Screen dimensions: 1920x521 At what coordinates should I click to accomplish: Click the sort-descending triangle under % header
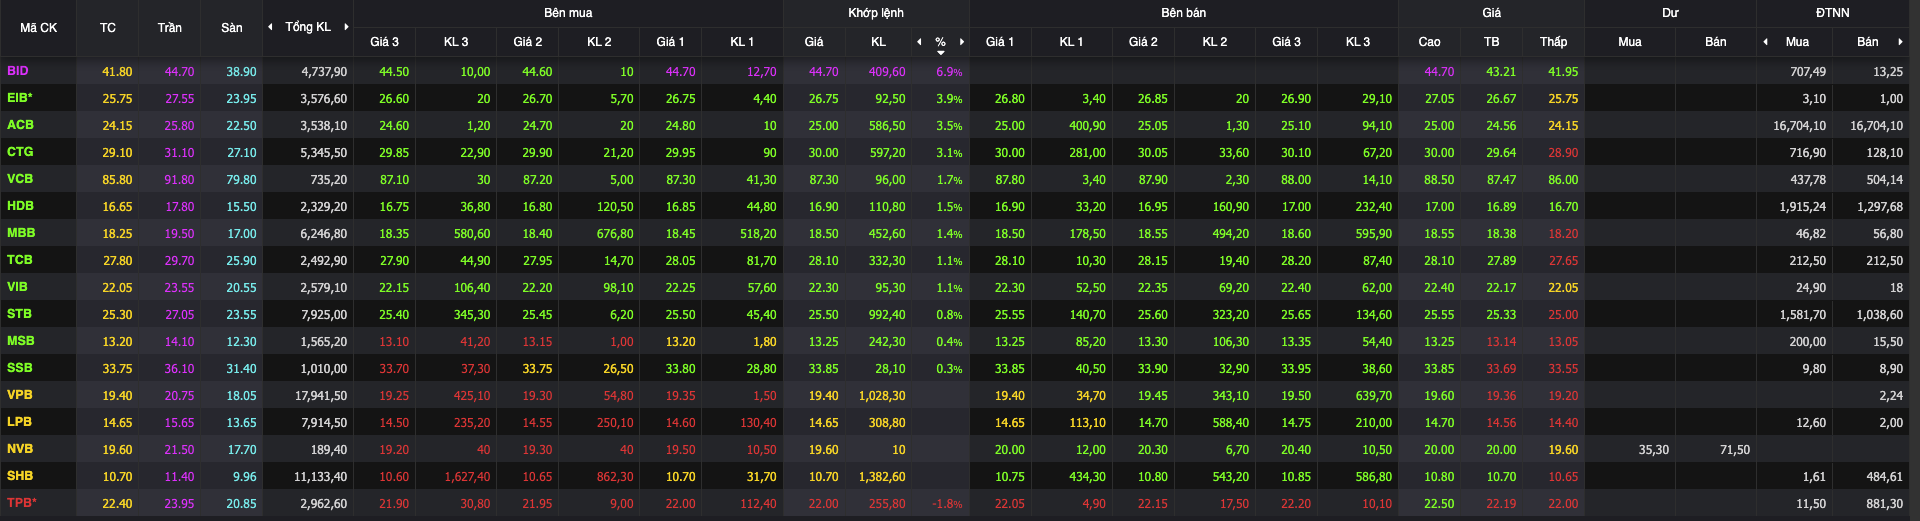coord(941,52)
